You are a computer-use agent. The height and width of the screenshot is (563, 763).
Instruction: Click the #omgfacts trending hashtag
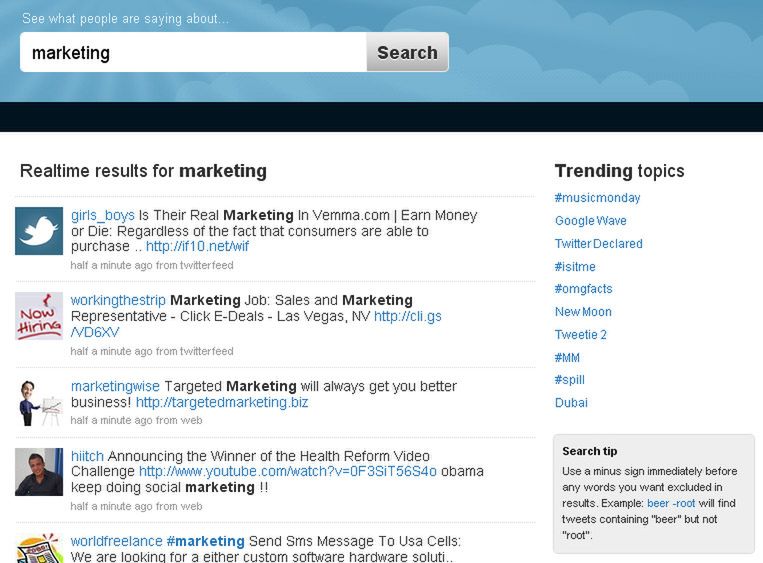click(583, 289)
